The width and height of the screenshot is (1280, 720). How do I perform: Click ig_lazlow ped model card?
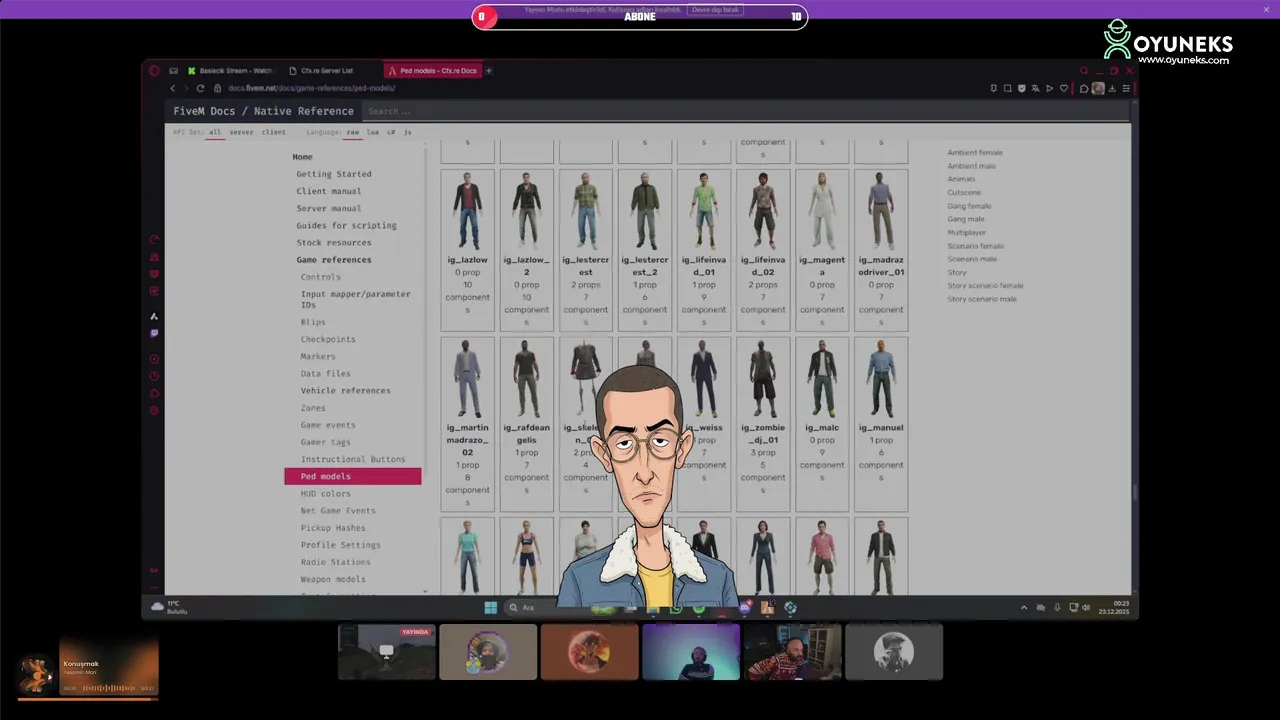tap(468, 250)
